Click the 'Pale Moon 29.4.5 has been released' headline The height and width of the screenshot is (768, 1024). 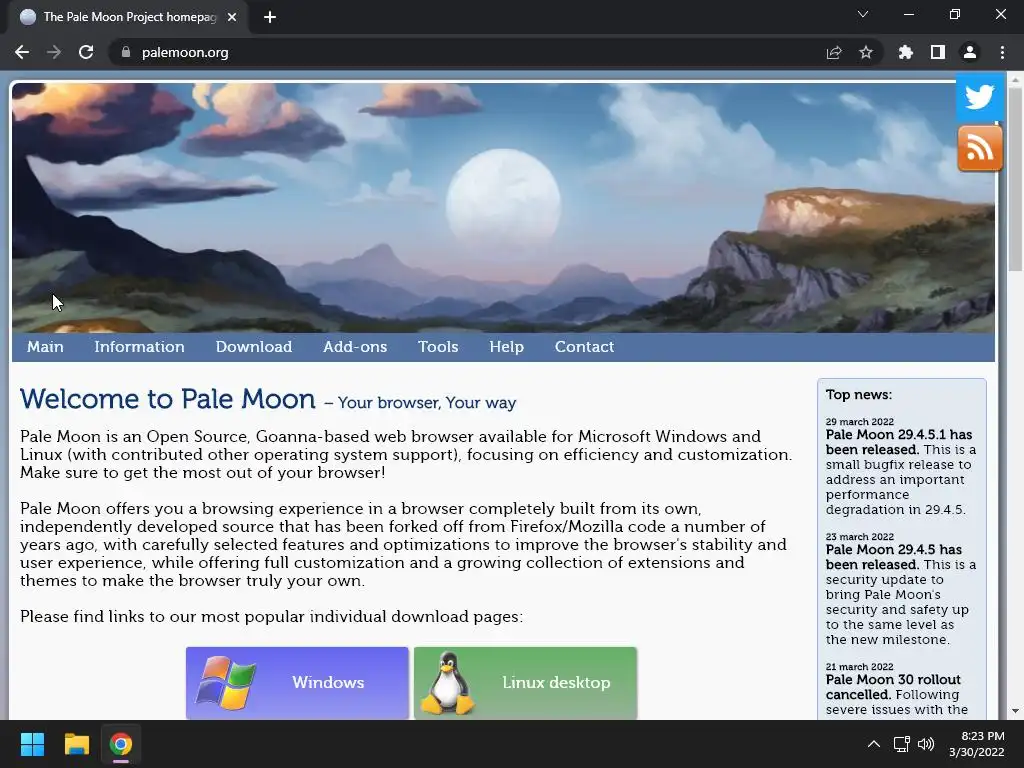[893, 557]
